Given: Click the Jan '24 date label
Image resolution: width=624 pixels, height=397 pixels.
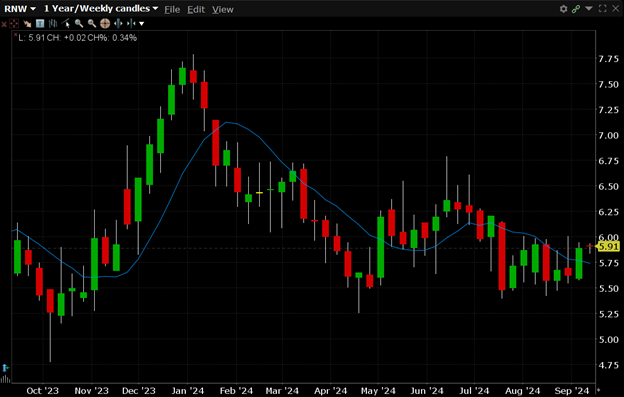Looking at the screenshot, I should click(x=187, y=391).
